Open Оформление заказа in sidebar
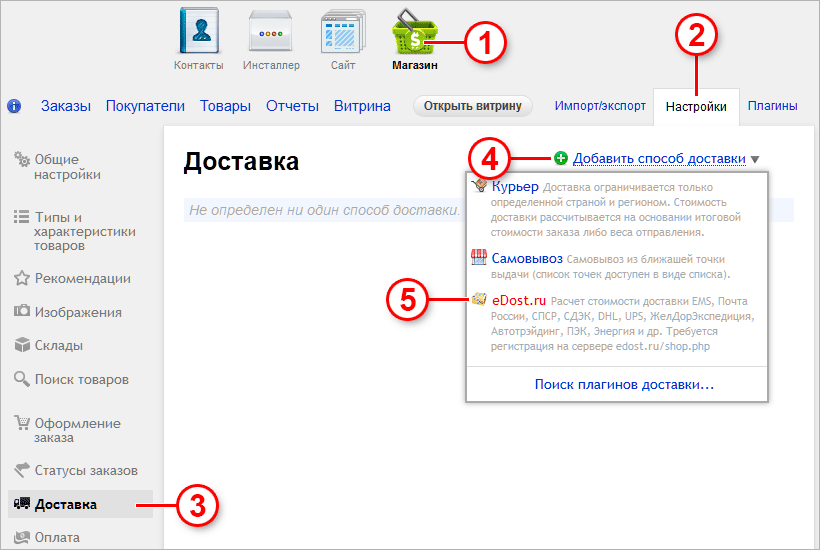Image resolution: width=820 pixels, height=550 pixels. click(77, 430)
